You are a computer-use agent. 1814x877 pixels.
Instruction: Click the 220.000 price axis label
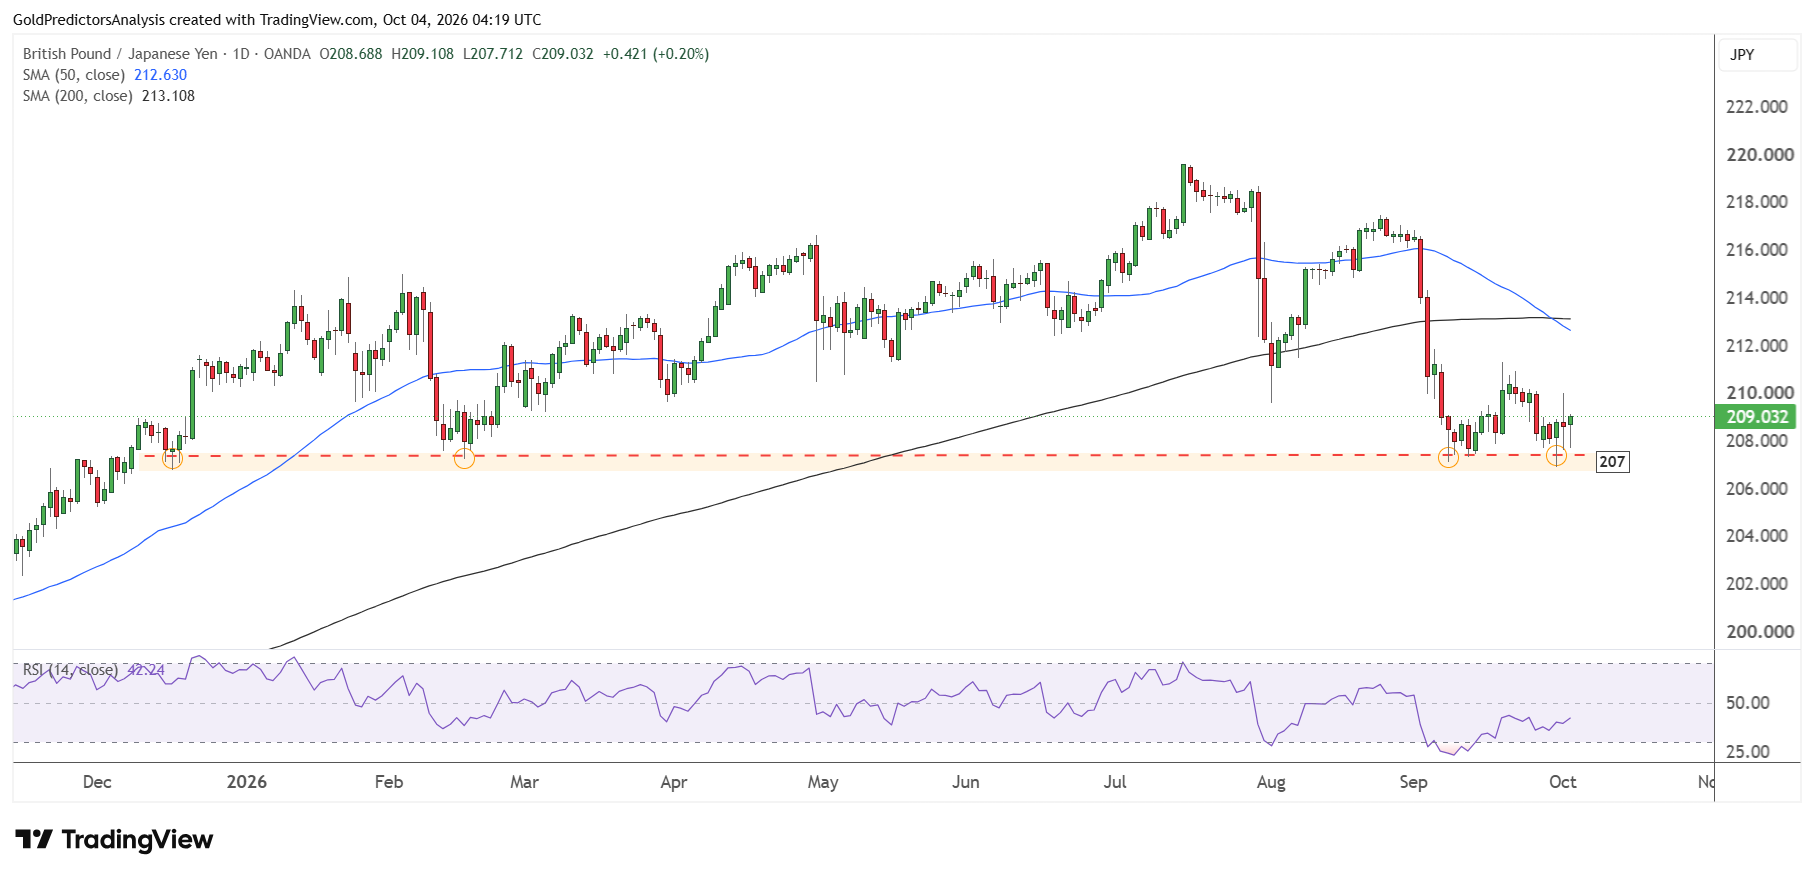[x=1759, y=155]
